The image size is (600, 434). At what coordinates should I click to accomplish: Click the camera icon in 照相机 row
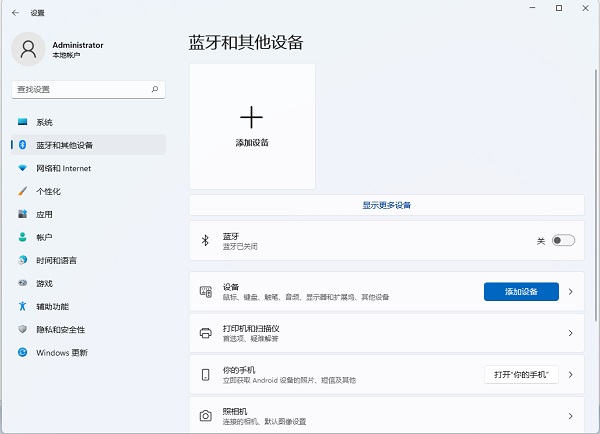click(x=205, y=416)
